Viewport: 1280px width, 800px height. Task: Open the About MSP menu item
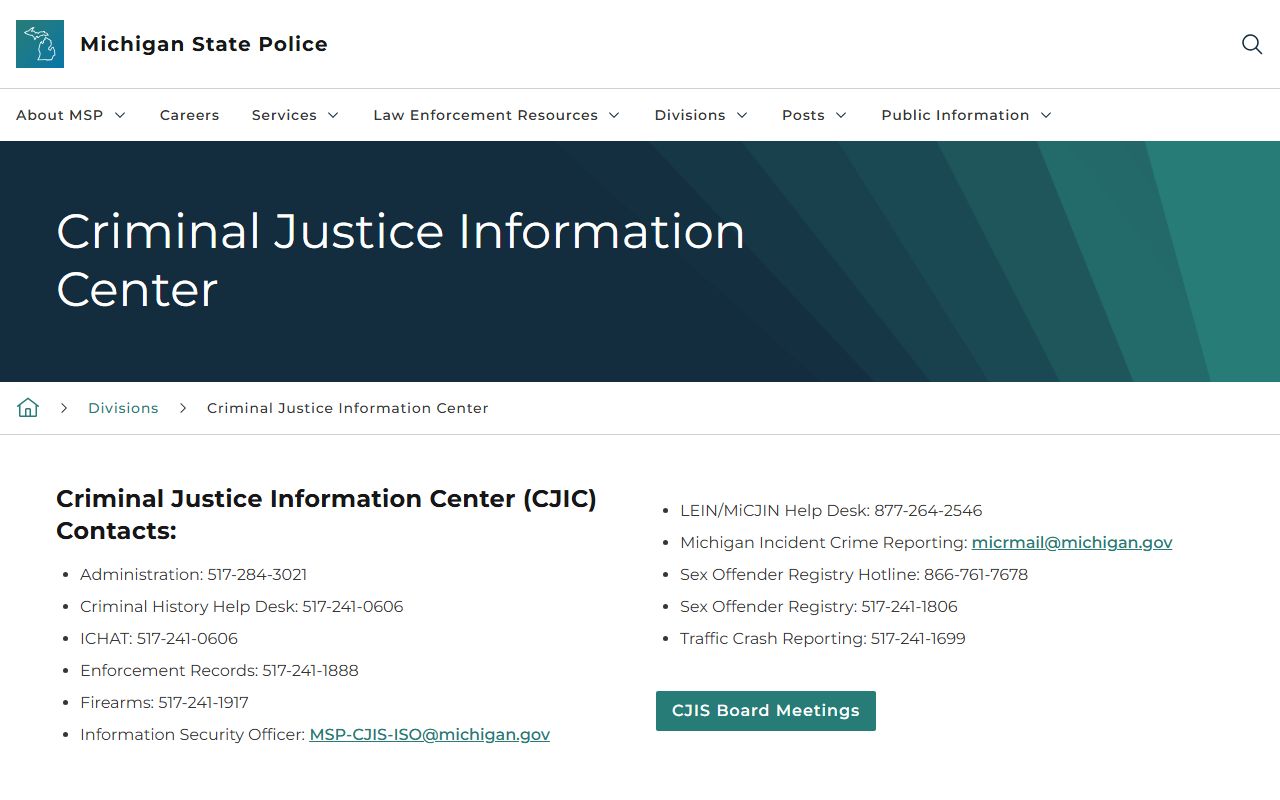pyautogui.click(x=60, y=115)
